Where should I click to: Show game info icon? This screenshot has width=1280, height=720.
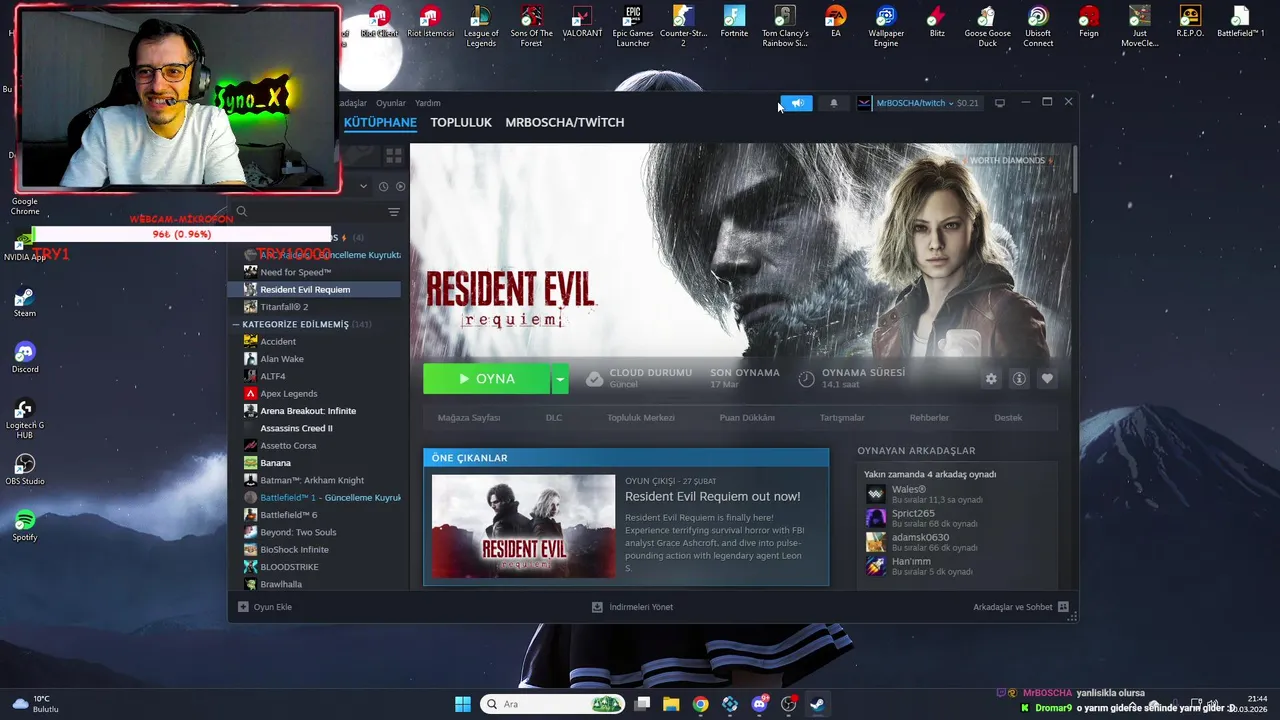point(1019,379)
